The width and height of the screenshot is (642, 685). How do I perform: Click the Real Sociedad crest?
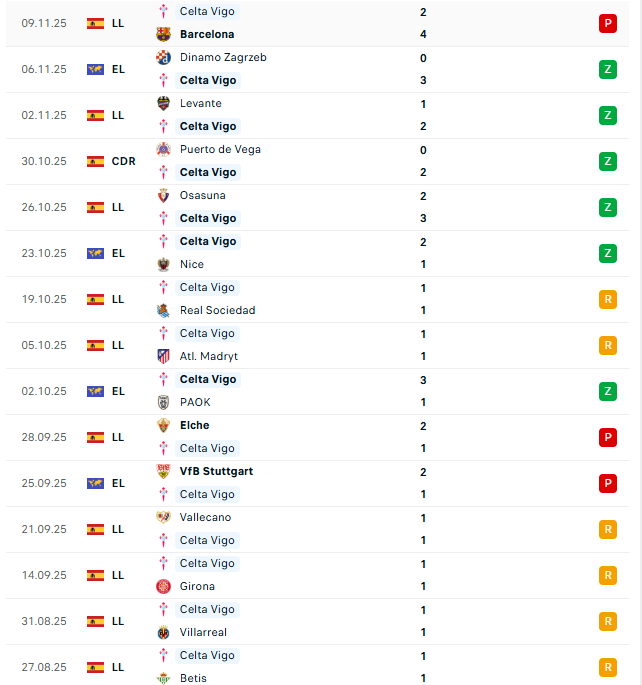point(164,310)
